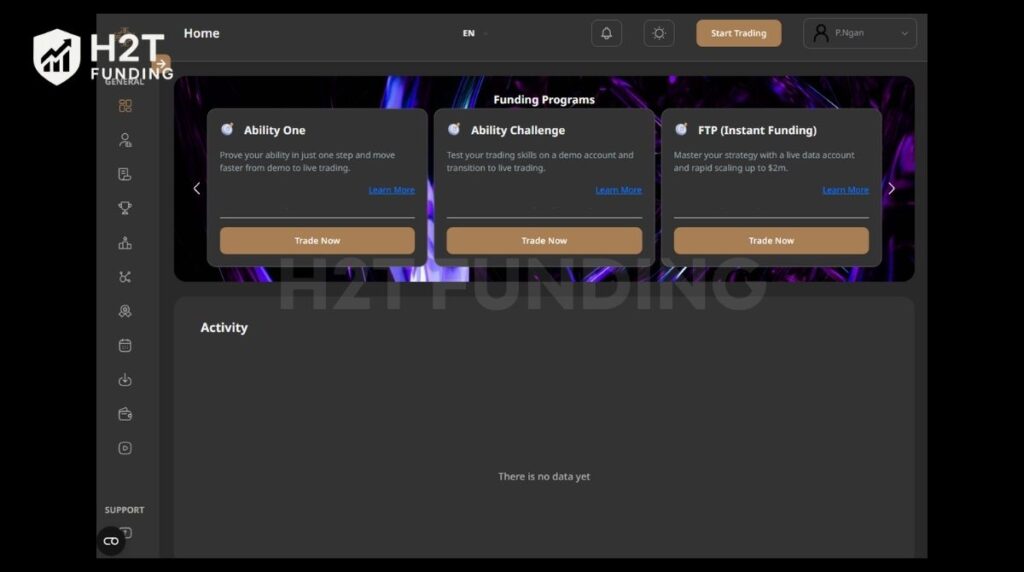Expand sidebar with orange arrow button
Viewport: 1024px width, 572px height.
pyautogui.click(x=161, y=63)
